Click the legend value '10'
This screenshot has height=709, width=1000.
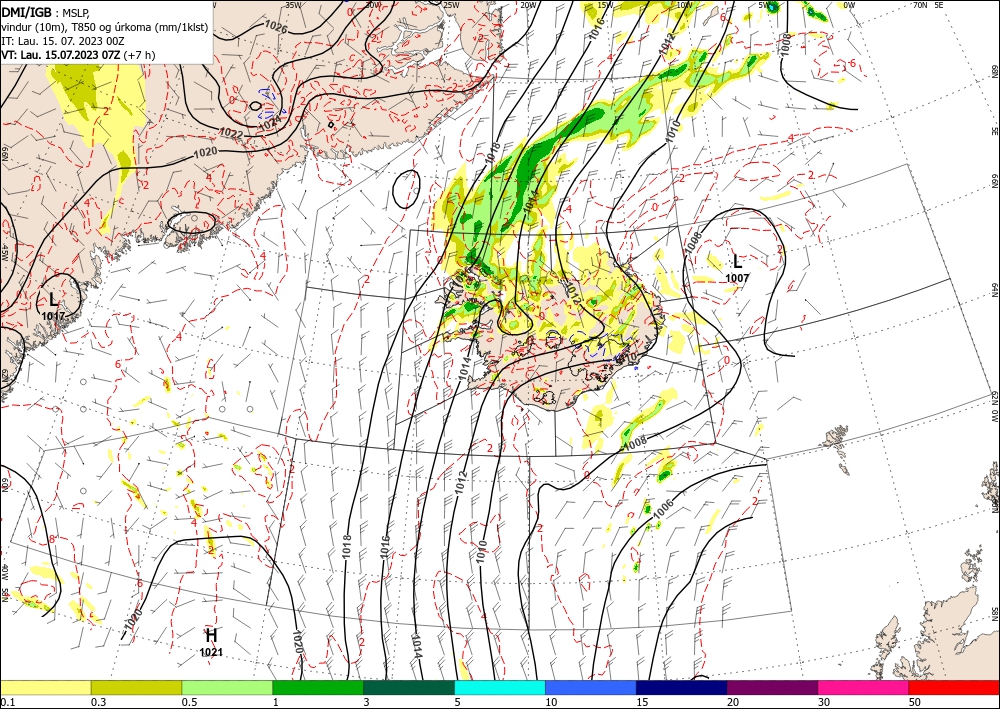point(551,702)
